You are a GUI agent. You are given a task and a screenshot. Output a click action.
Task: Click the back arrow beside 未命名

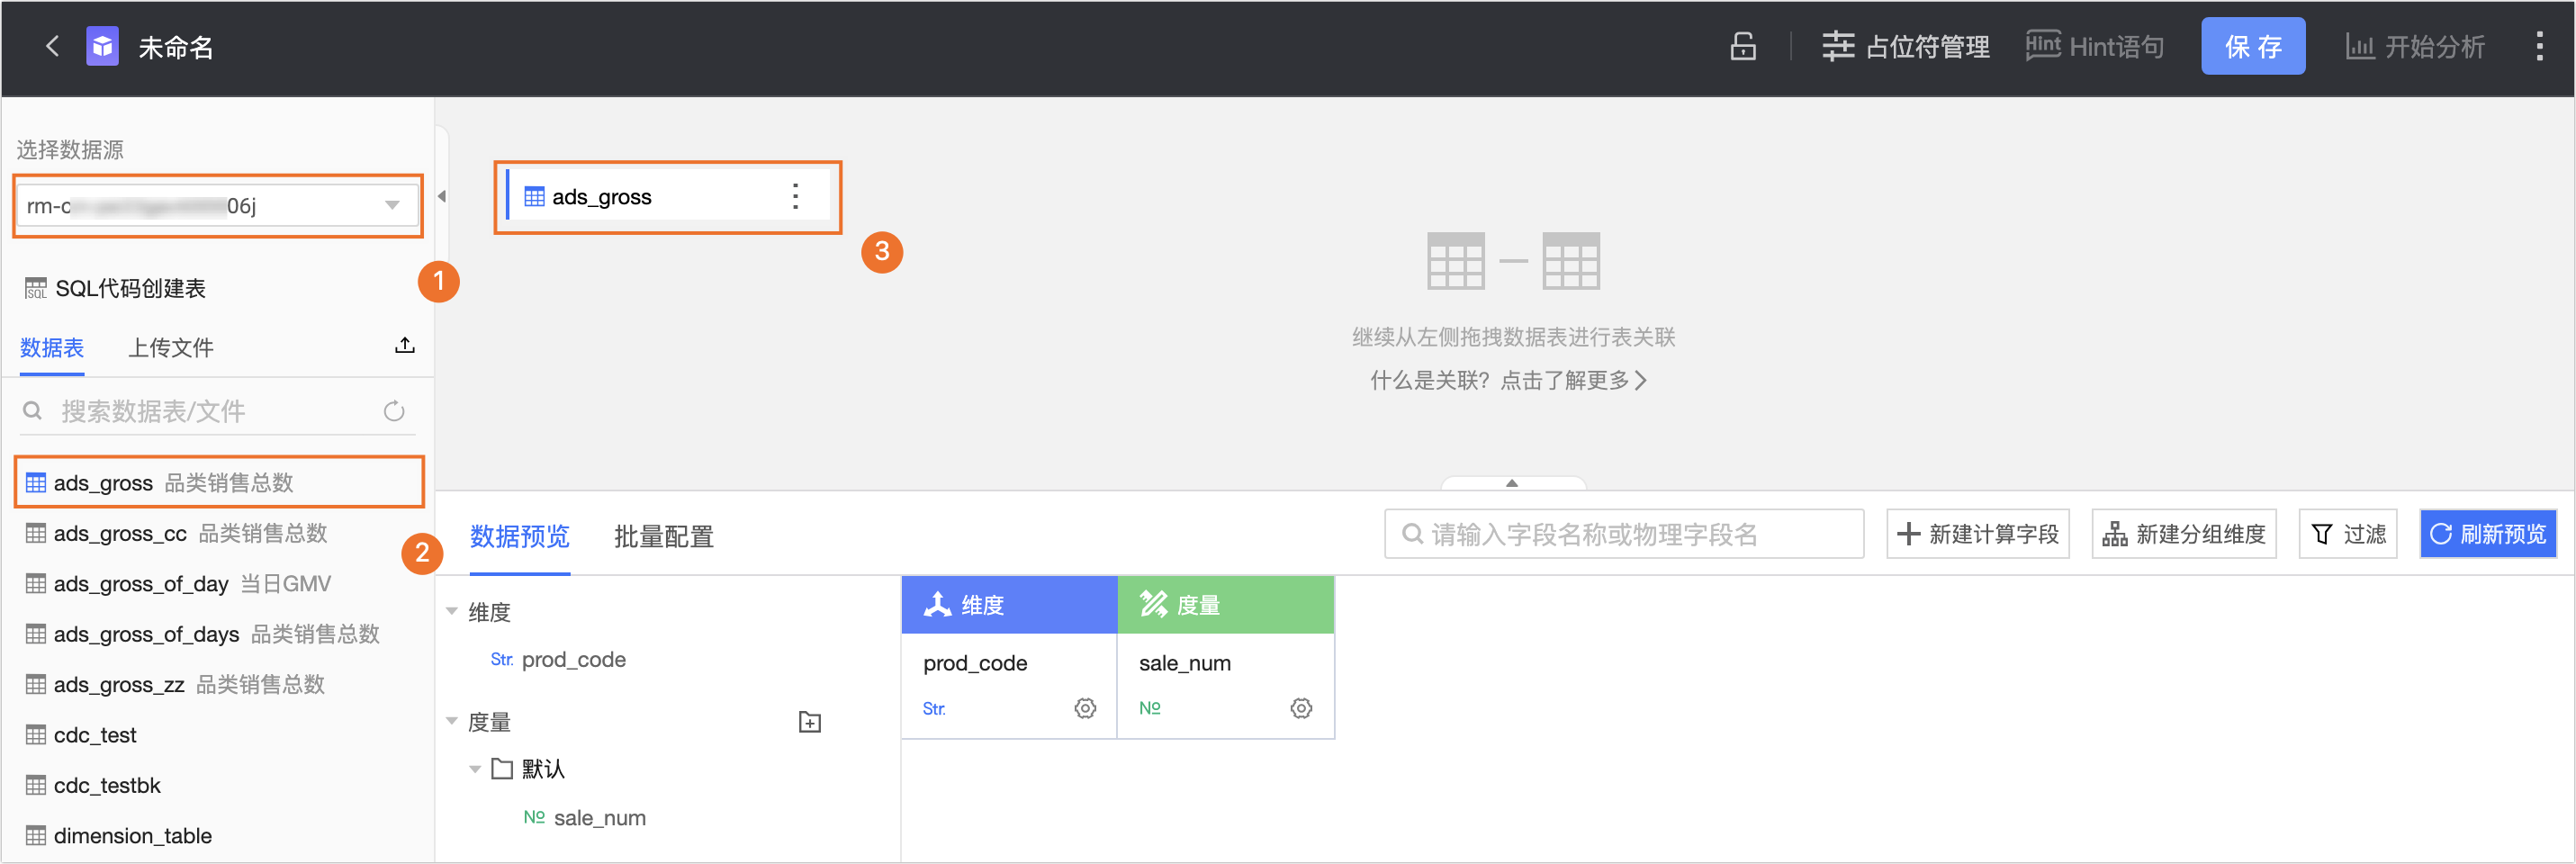pos(51,46)
